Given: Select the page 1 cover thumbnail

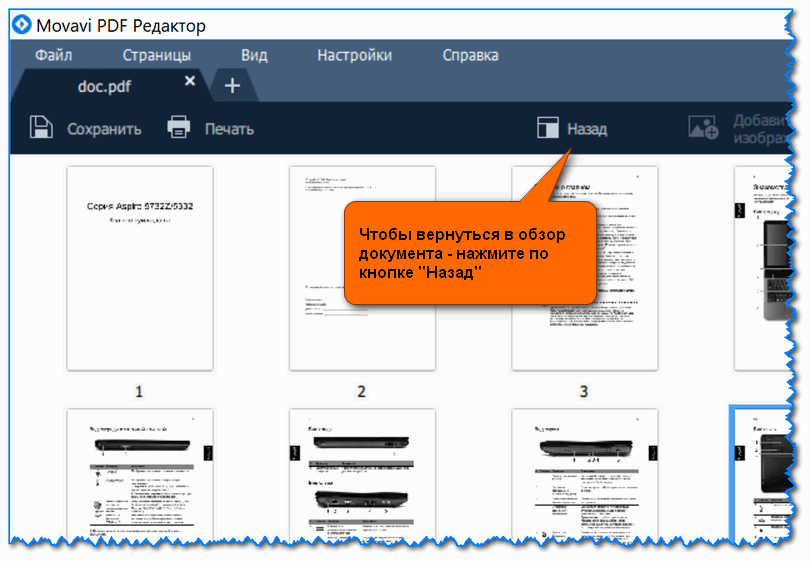Looking at the screenshot, I should click(139, 268).
